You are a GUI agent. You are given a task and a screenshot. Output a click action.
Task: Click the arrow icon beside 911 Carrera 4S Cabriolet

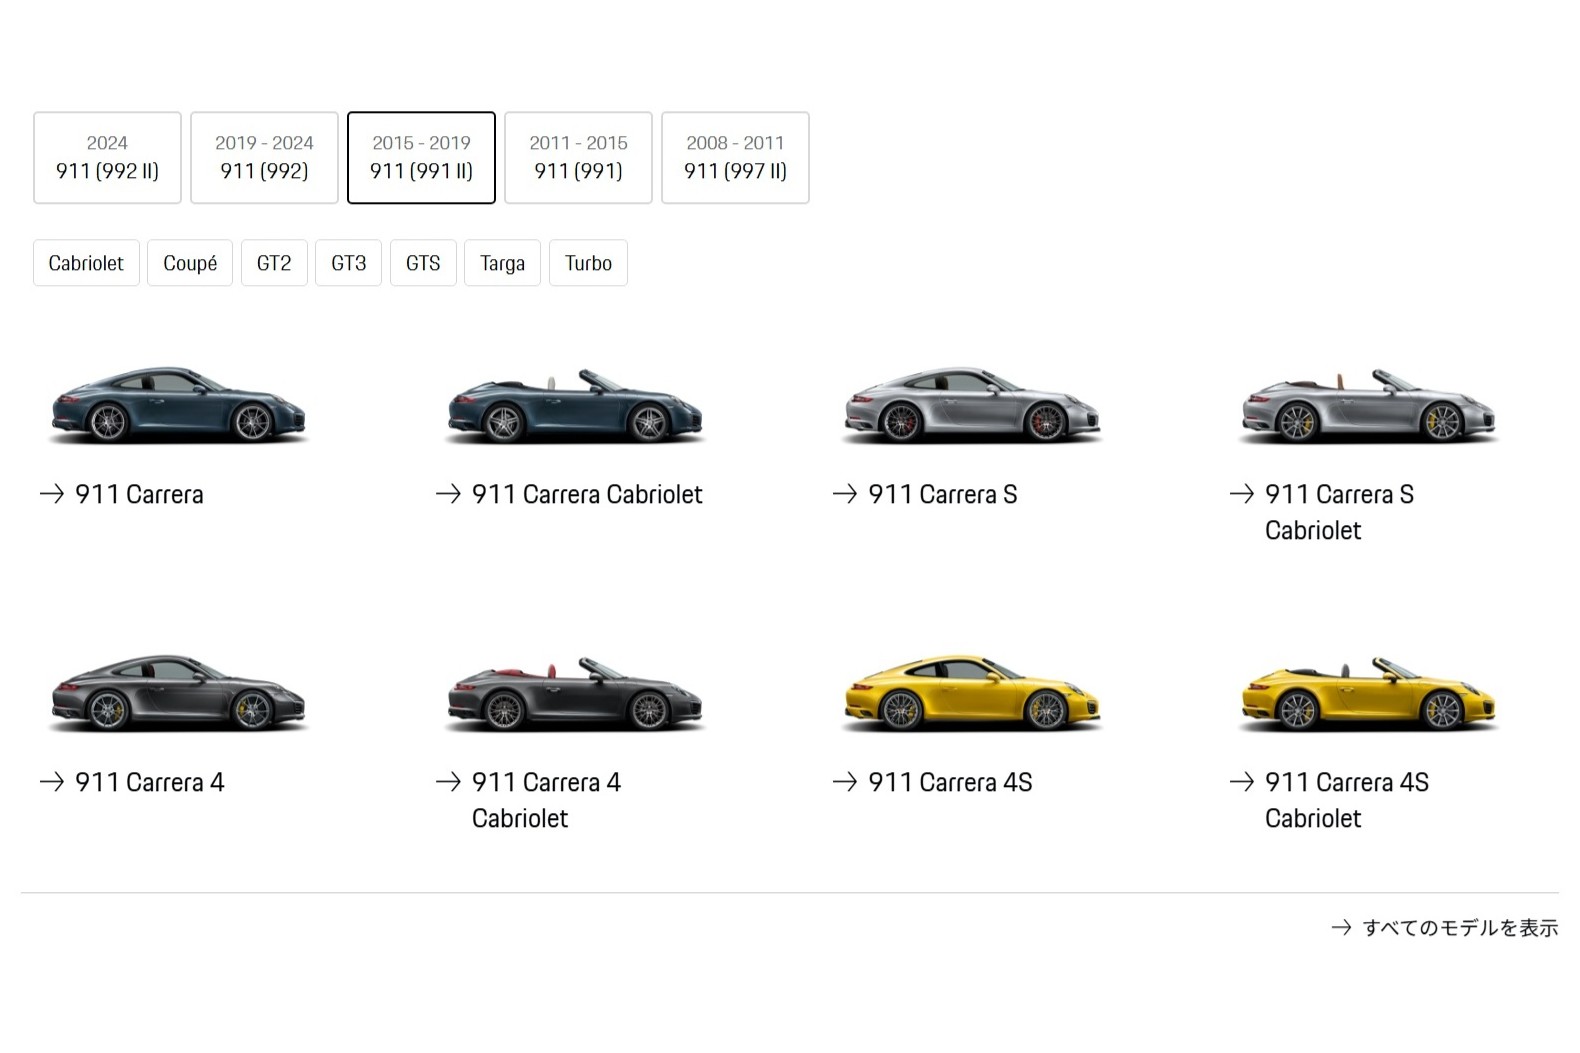(1241, 781)
